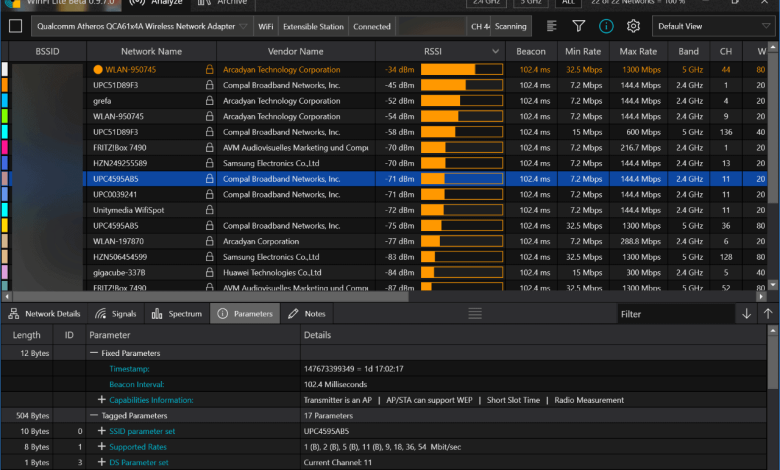The width and height of the screenshot is (780, 470).
Task: Toggle the pause scanning checkbox square
Action: click(15, 26)
